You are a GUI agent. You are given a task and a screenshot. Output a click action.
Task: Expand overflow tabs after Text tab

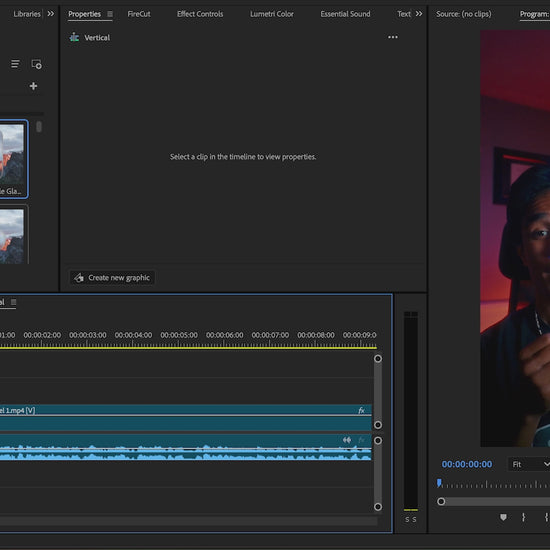(419, 14)
